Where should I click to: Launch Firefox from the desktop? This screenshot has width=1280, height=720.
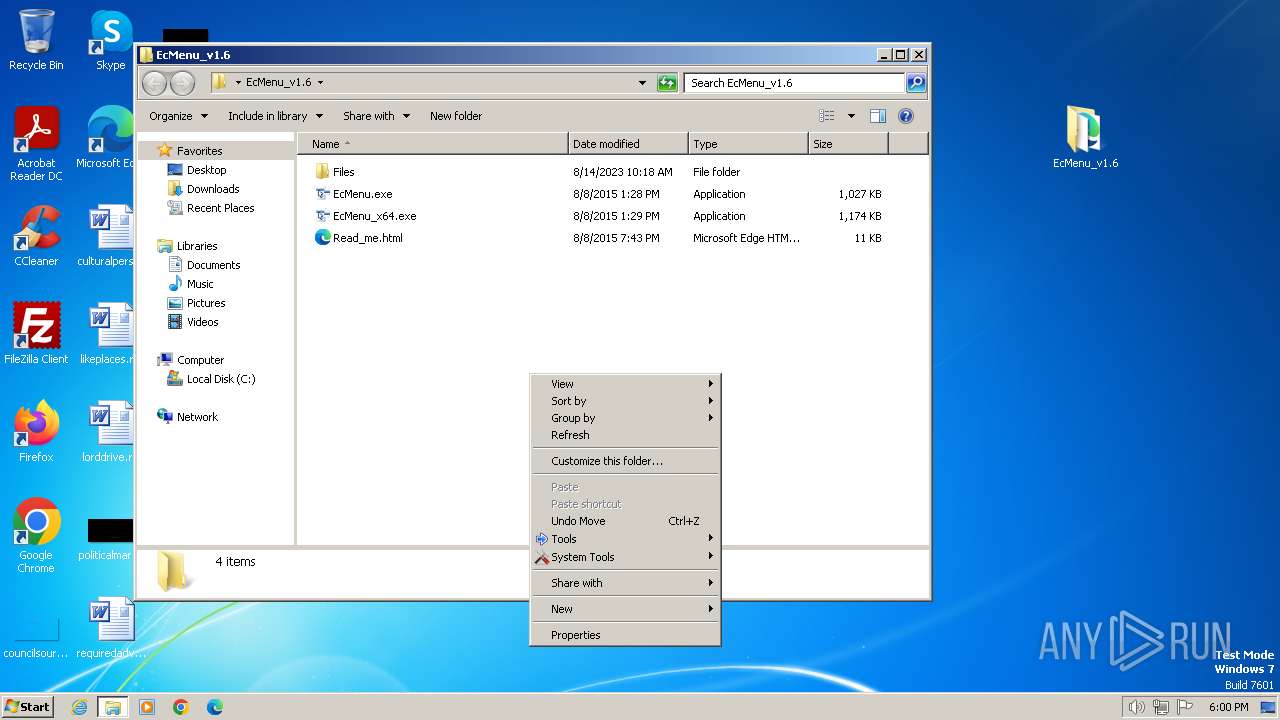[36, 431]
